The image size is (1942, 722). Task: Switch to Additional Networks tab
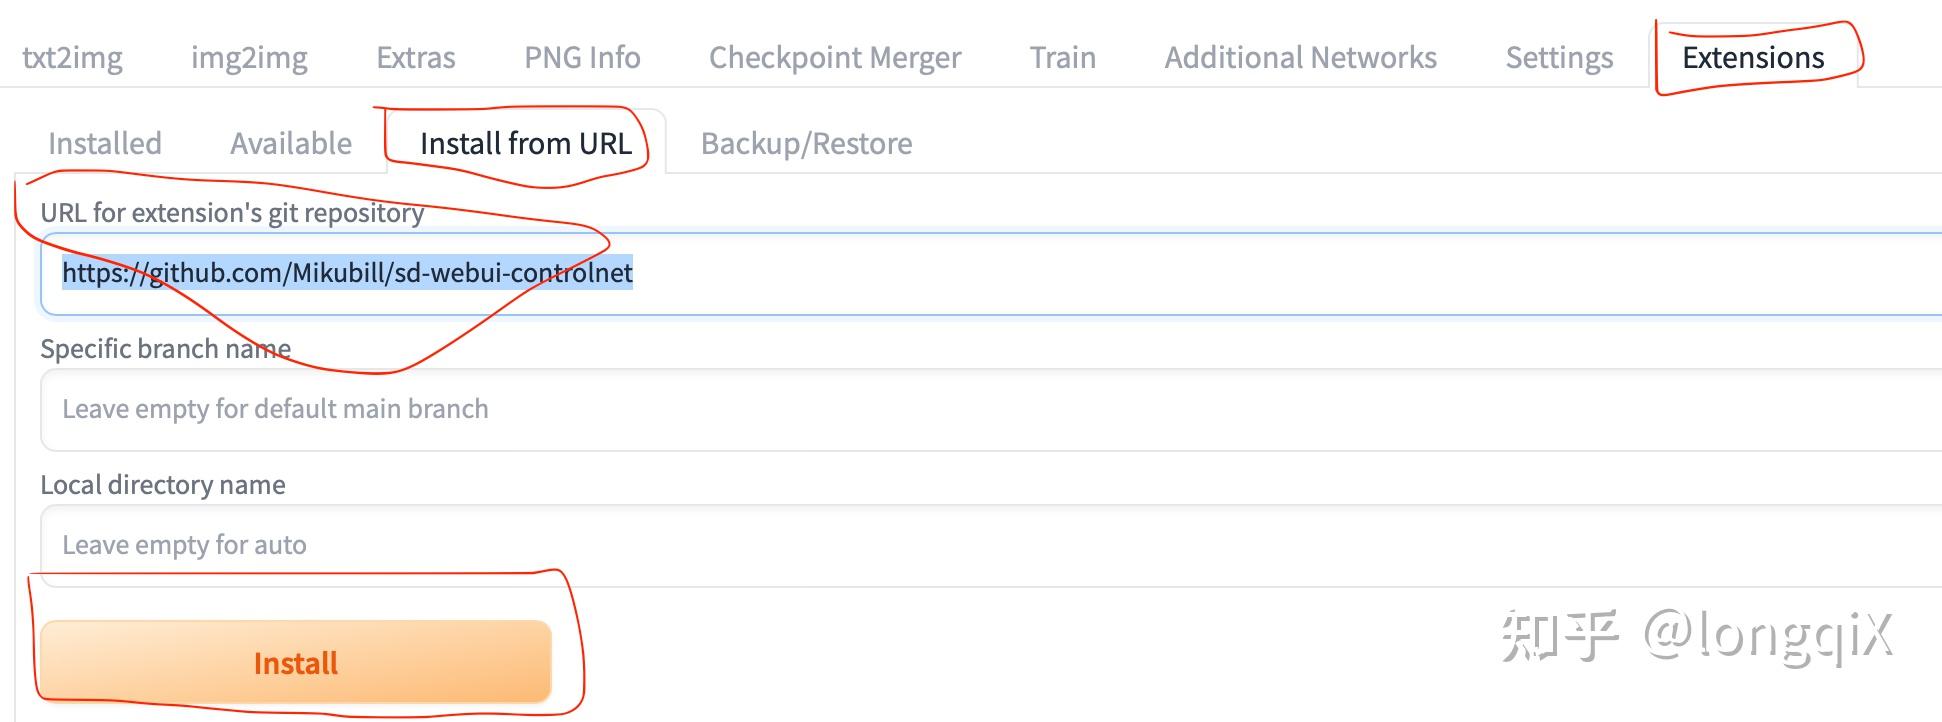(1300, 58)
